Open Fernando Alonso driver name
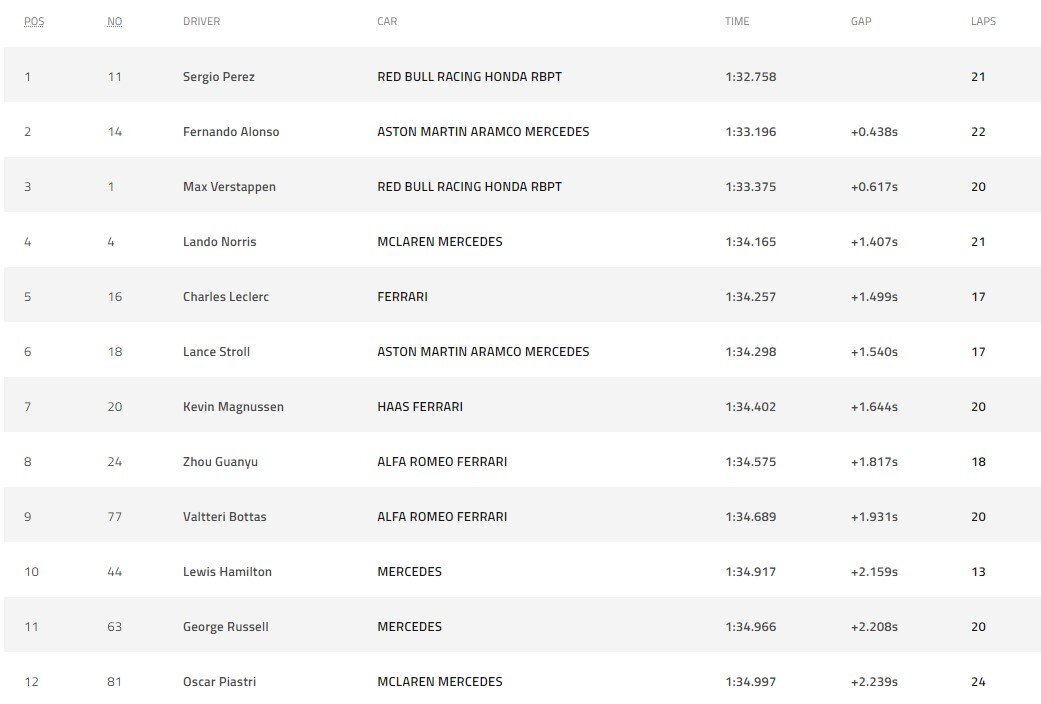 [x=231, y=132]
